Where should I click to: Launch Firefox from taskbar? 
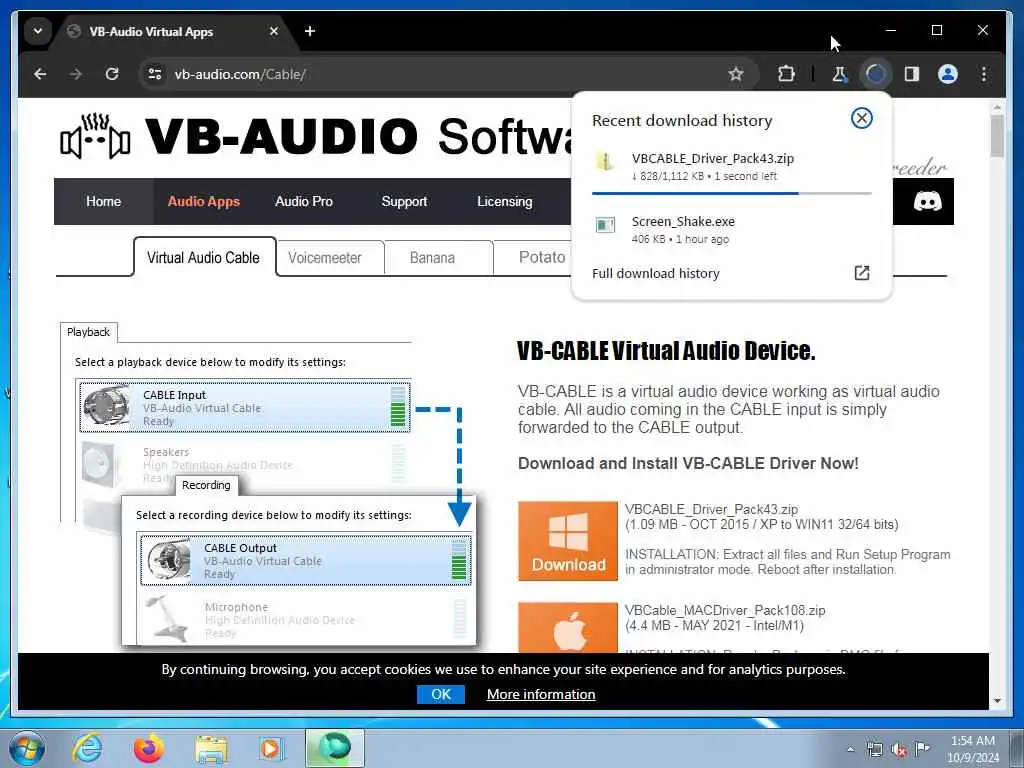[x=149, y=748]
